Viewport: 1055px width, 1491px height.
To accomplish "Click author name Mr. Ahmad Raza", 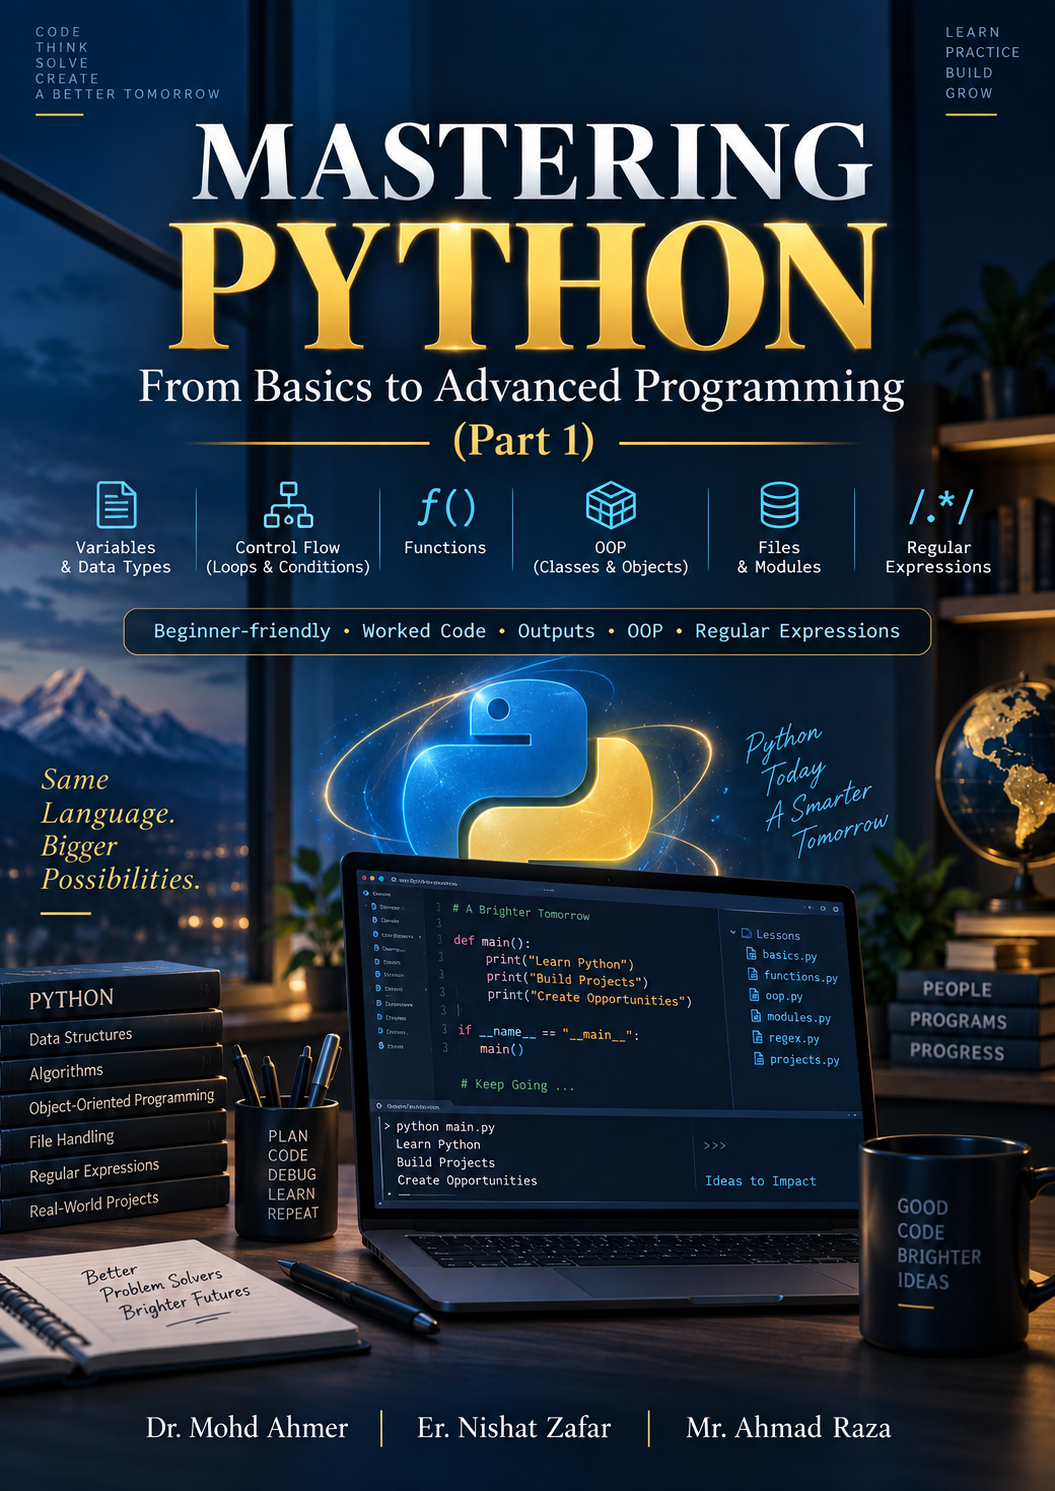I will click(788, 1427).
